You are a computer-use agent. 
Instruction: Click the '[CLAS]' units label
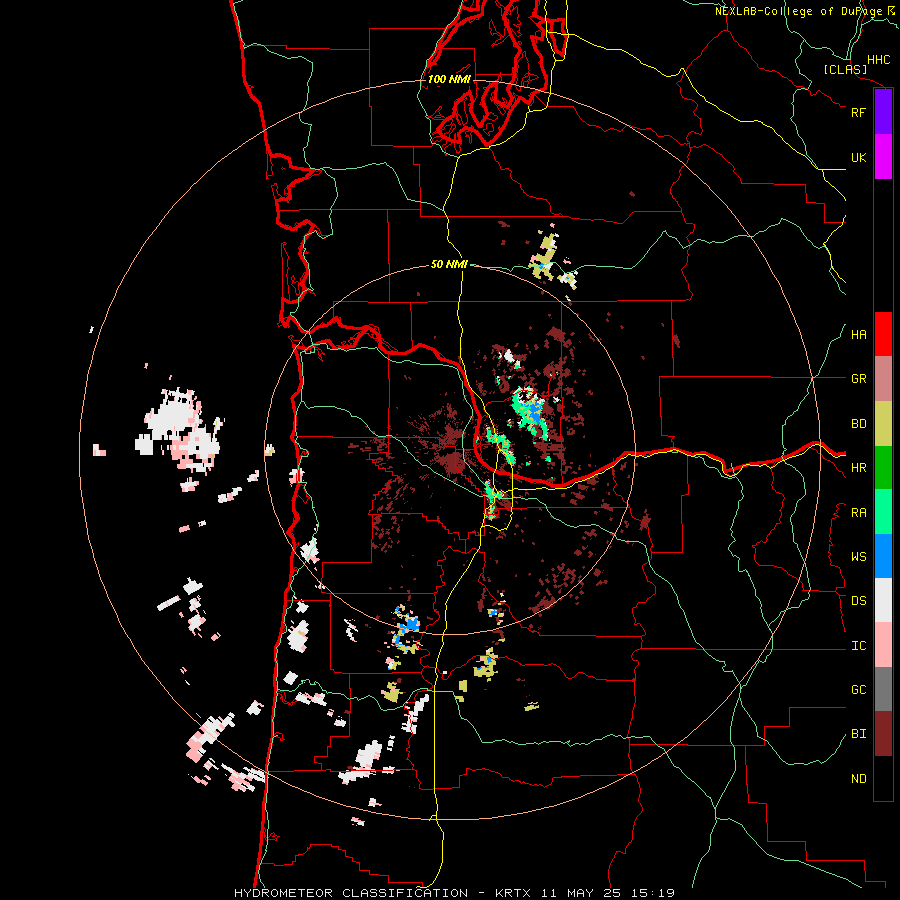[845, 70]
